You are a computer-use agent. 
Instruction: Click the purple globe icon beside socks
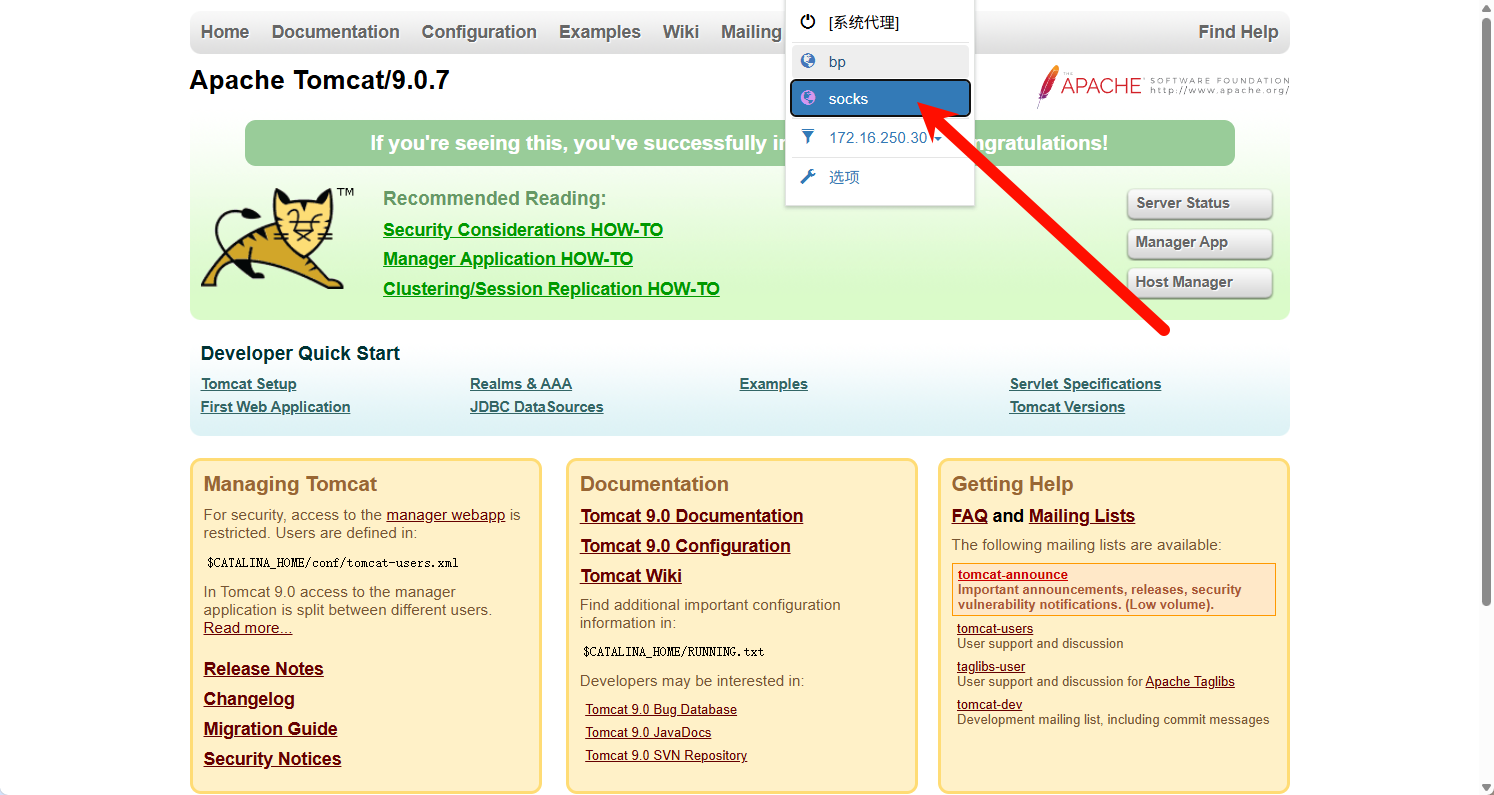click(x=808, y=98)
